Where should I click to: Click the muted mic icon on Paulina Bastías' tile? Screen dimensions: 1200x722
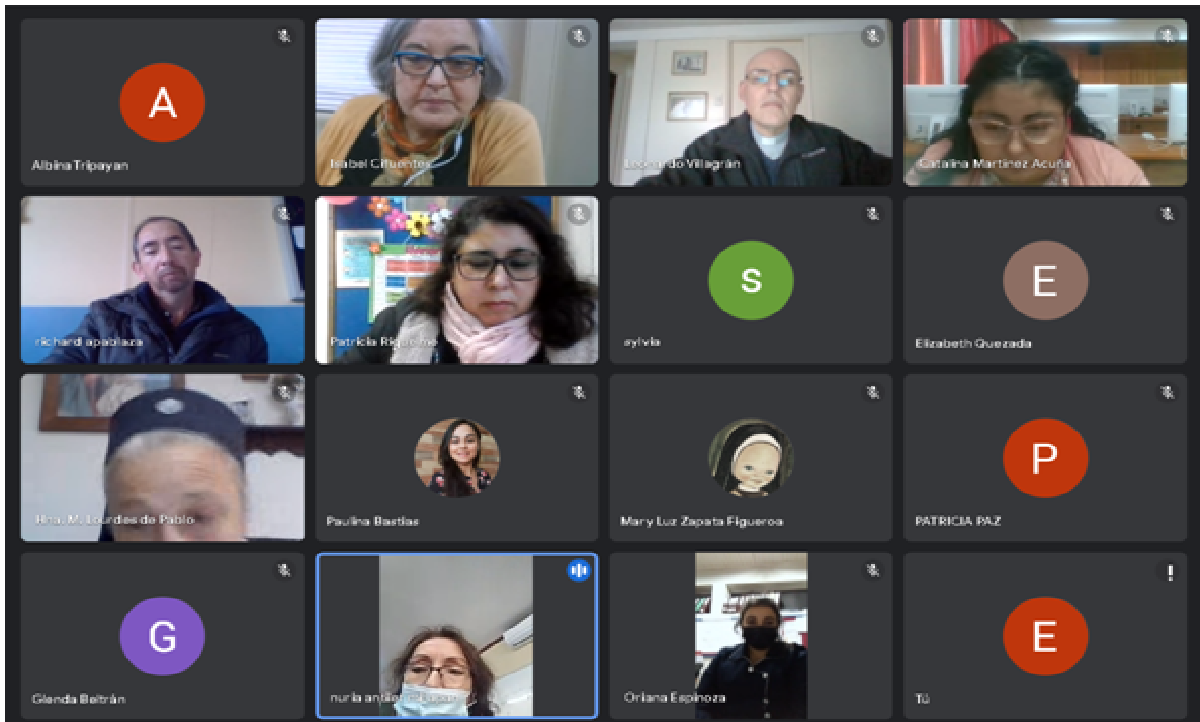point(579,393)
